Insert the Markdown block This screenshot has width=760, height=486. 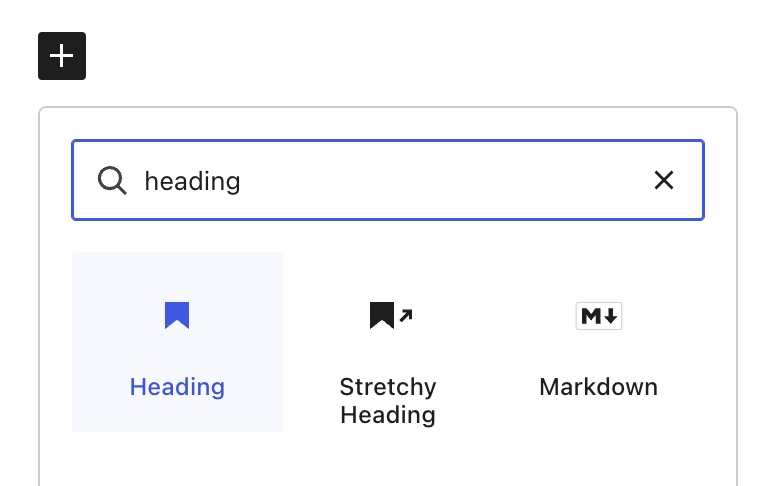598,350
